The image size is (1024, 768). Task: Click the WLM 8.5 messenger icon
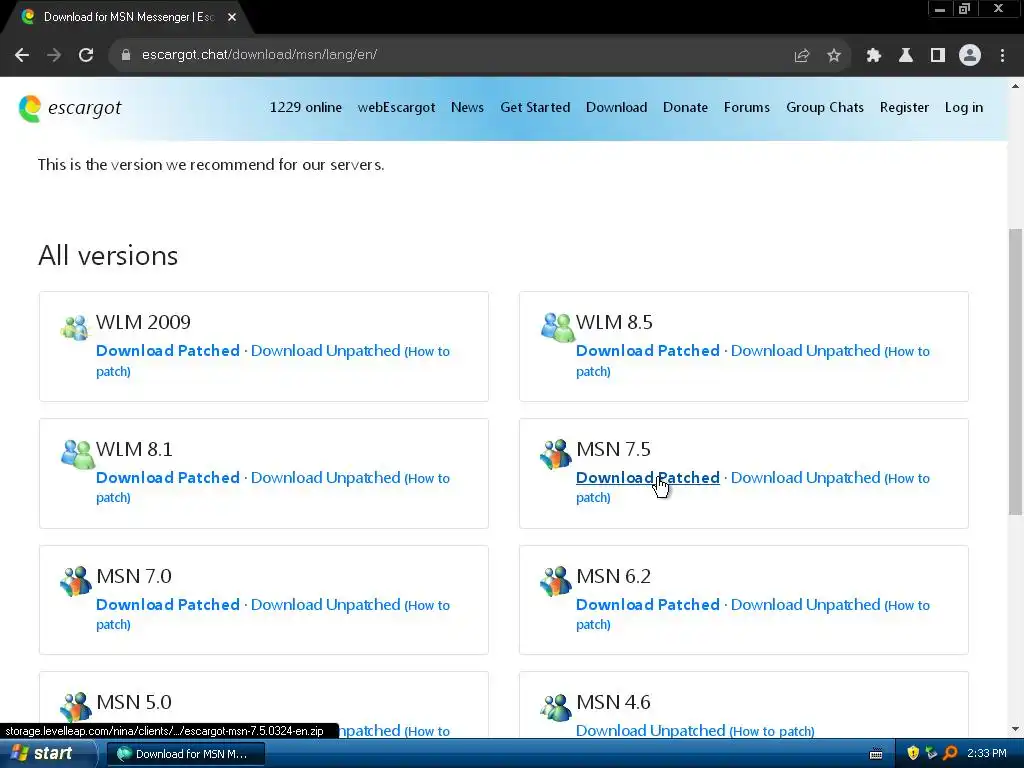(x=557, y=327)
